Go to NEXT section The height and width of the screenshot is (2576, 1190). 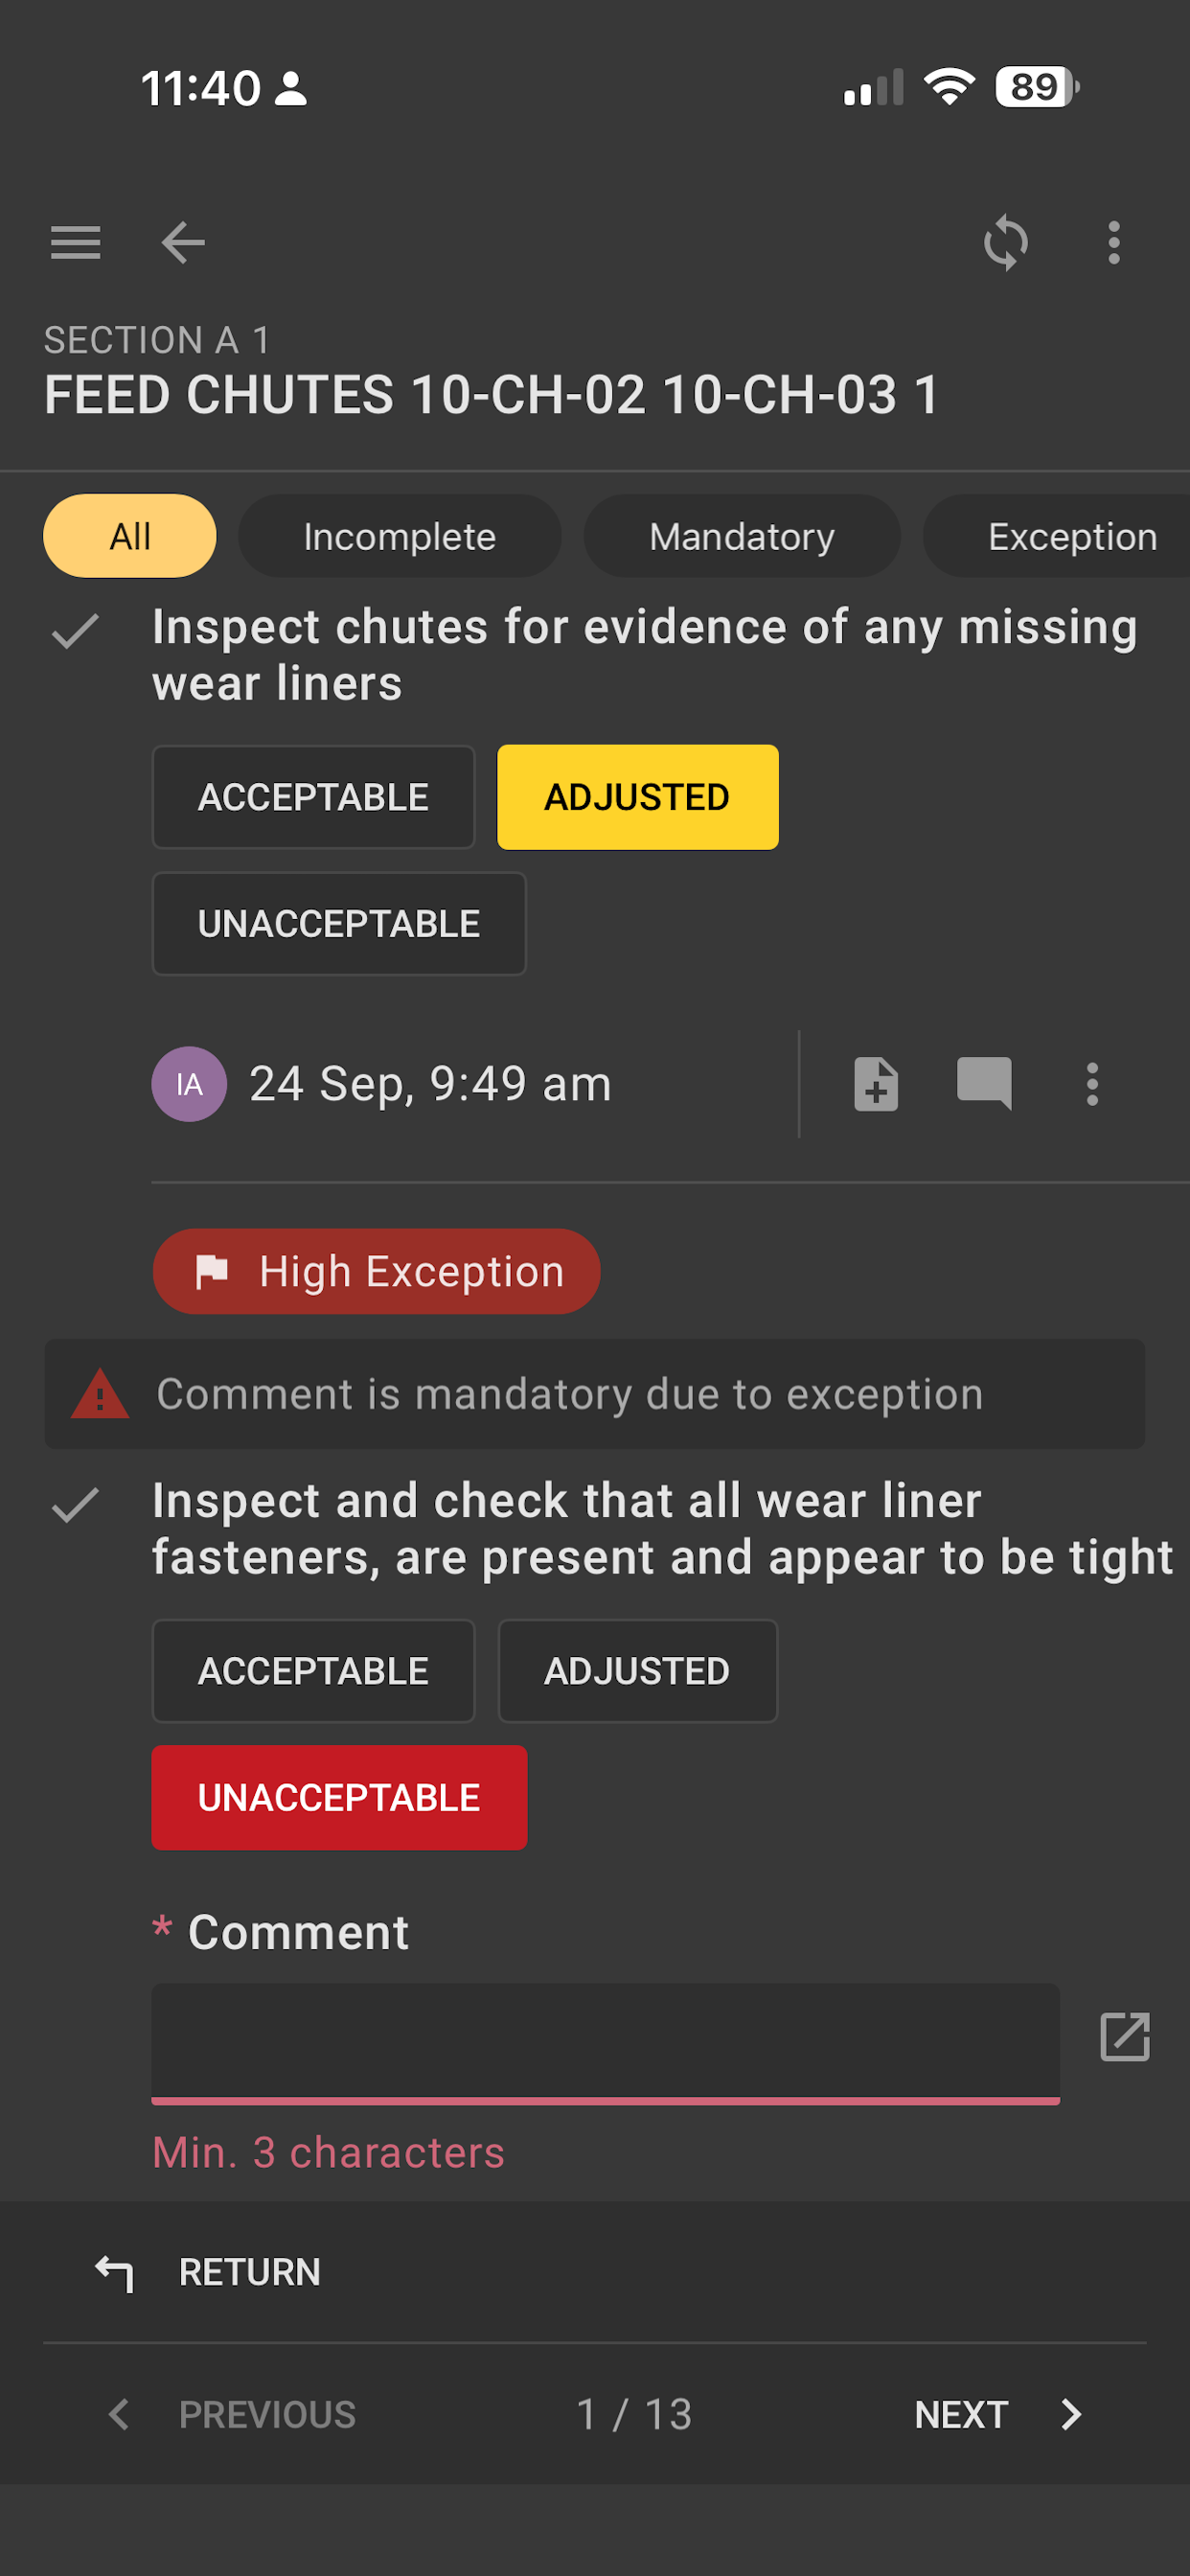click(998, 2415)
